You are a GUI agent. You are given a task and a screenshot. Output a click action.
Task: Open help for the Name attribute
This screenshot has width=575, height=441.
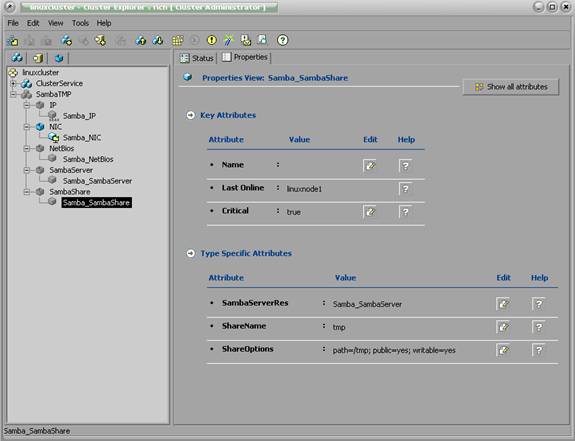coord(405,166)
